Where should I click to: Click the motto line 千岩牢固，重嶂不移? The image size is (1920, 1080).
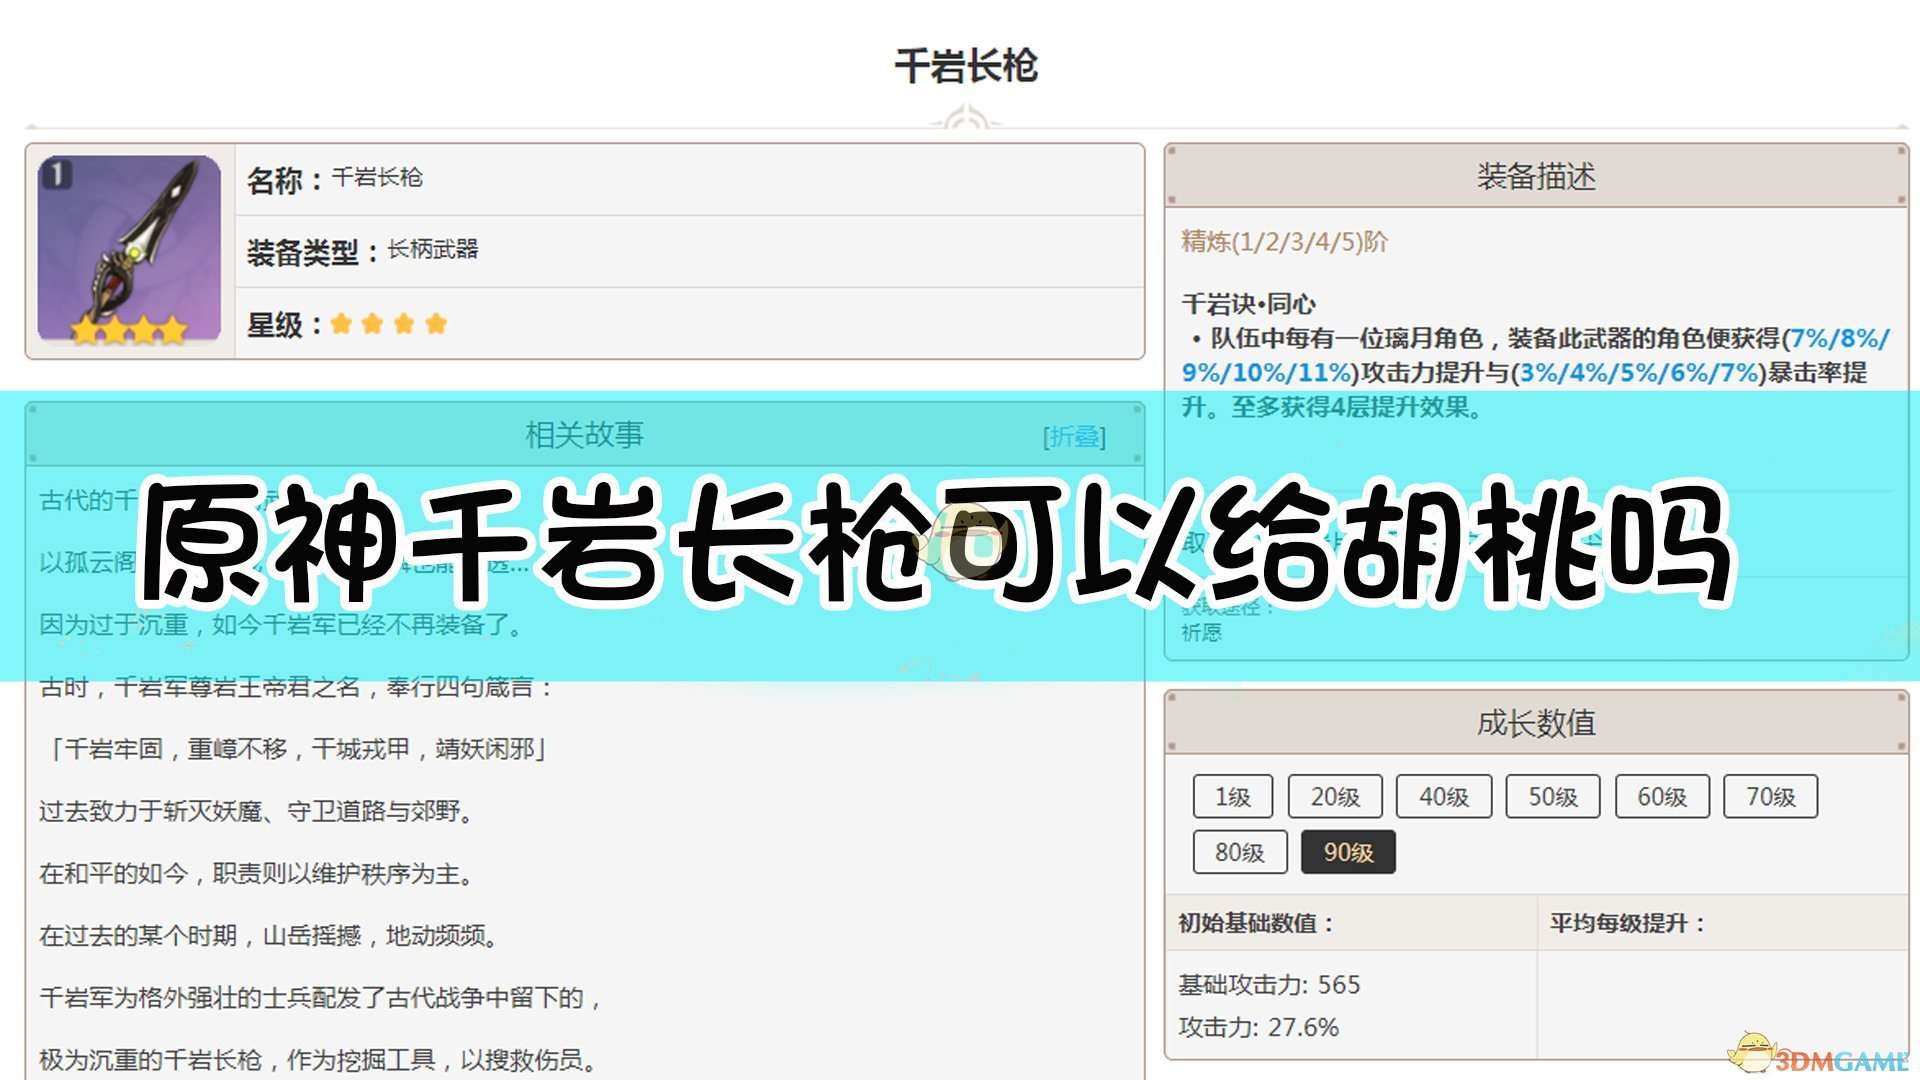pos(296,749)
